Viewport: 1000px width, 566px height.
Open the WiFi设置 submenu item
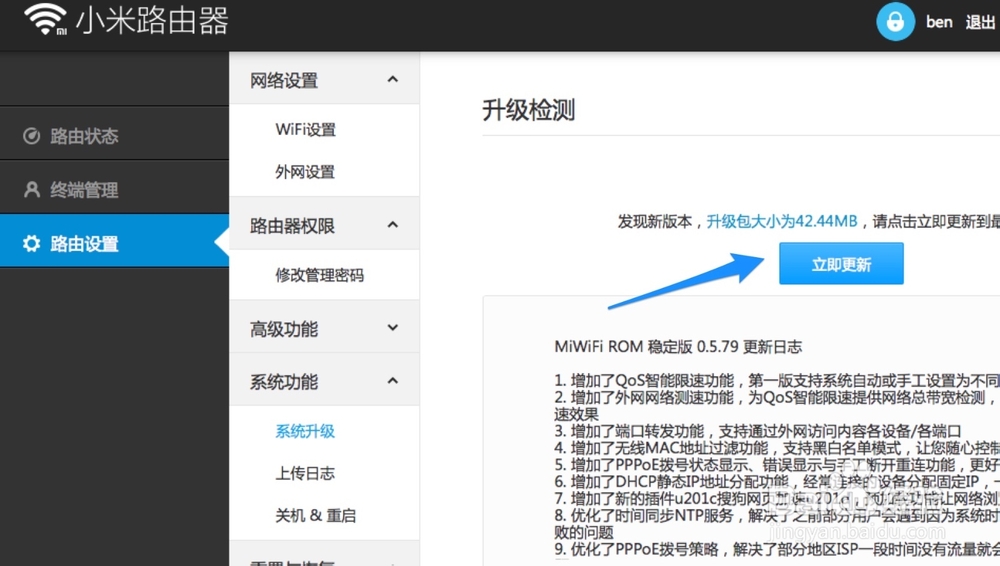click(305, 130)
